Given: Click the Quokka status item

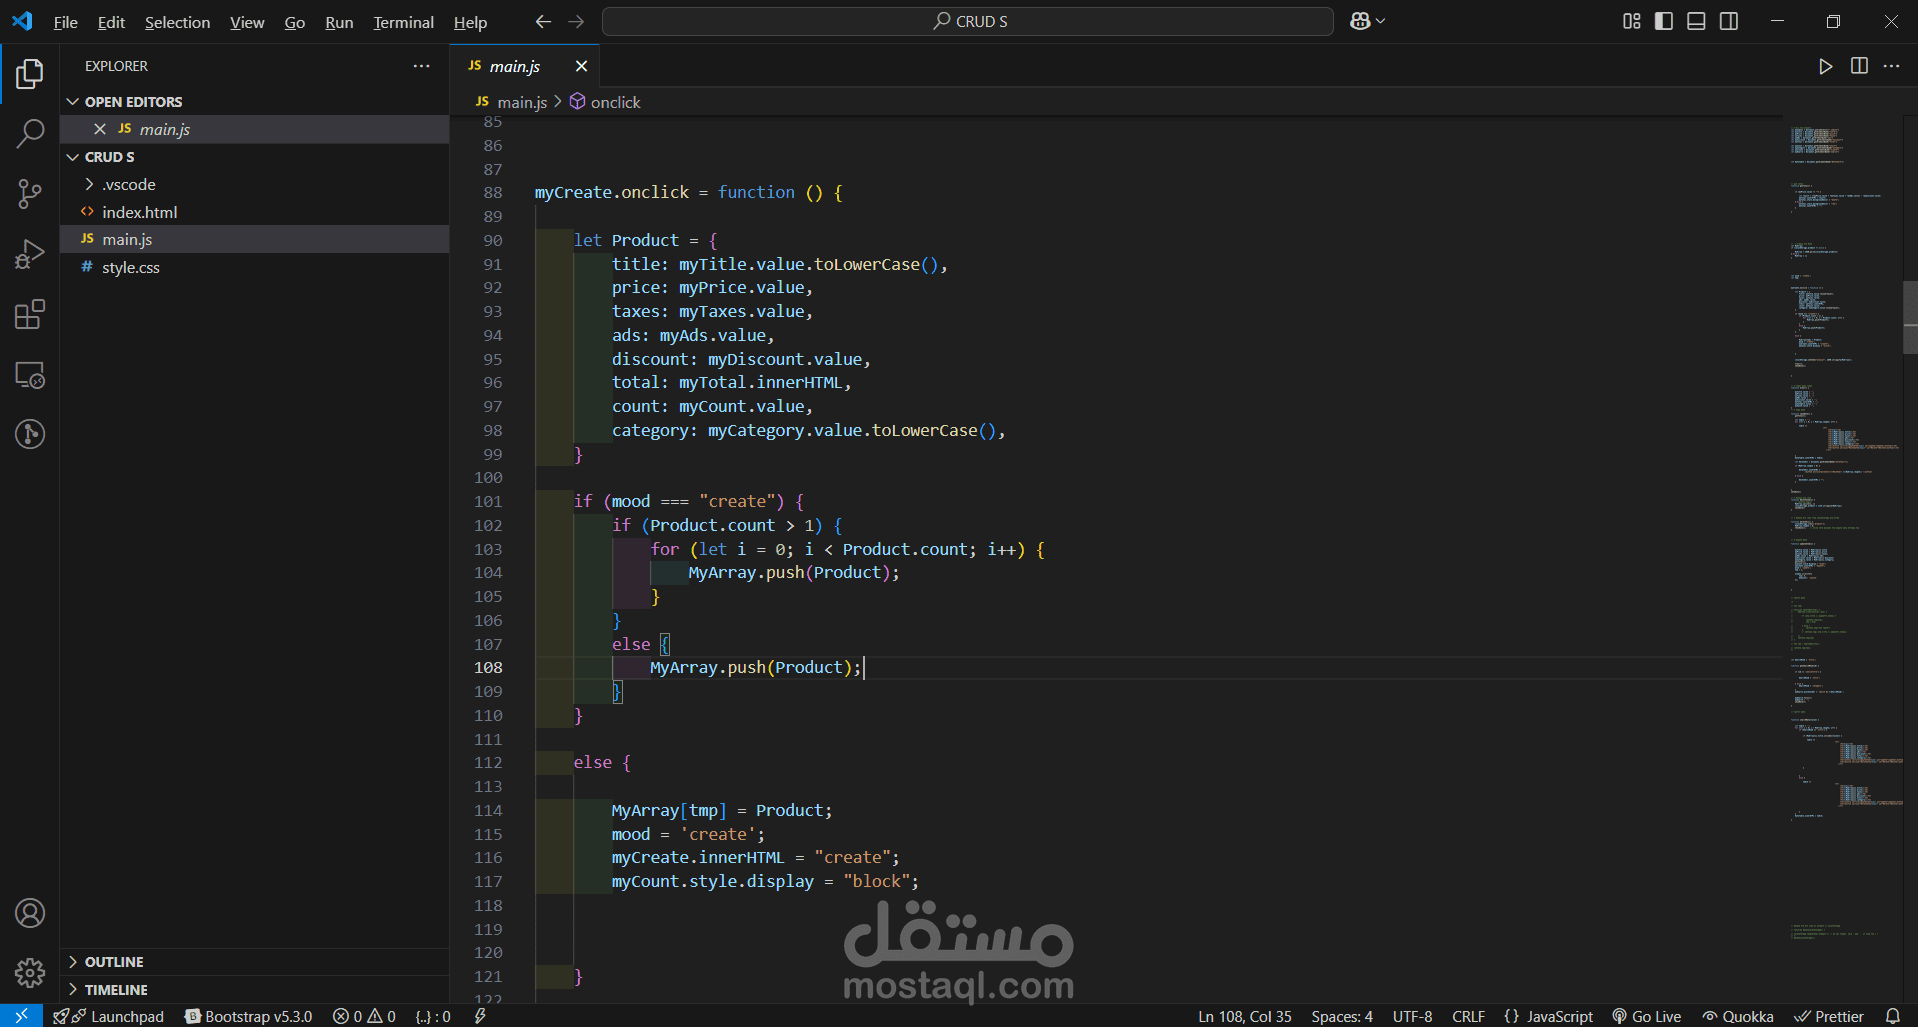Looking at the screenshot, I should point(1738,1016).
